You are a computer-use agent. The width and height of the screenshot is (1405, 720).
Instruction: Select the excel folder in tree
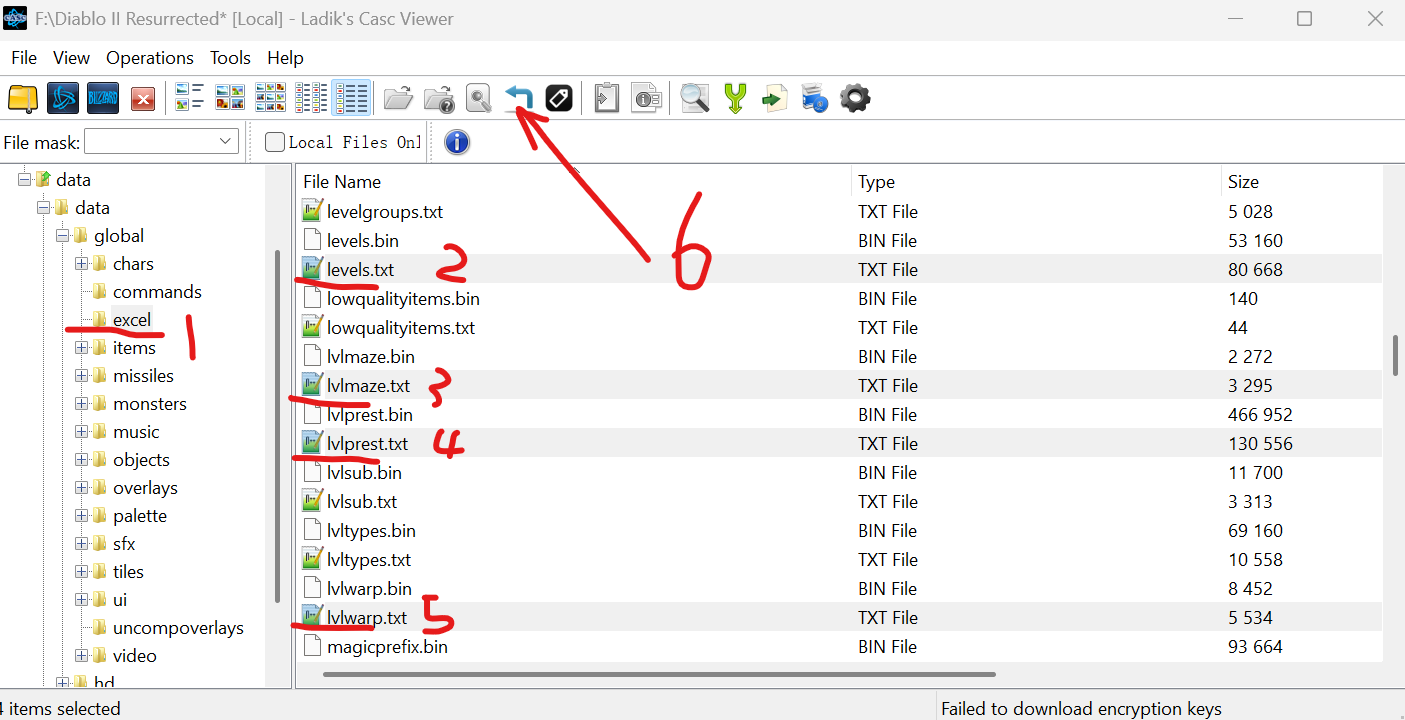click(132, 320)
